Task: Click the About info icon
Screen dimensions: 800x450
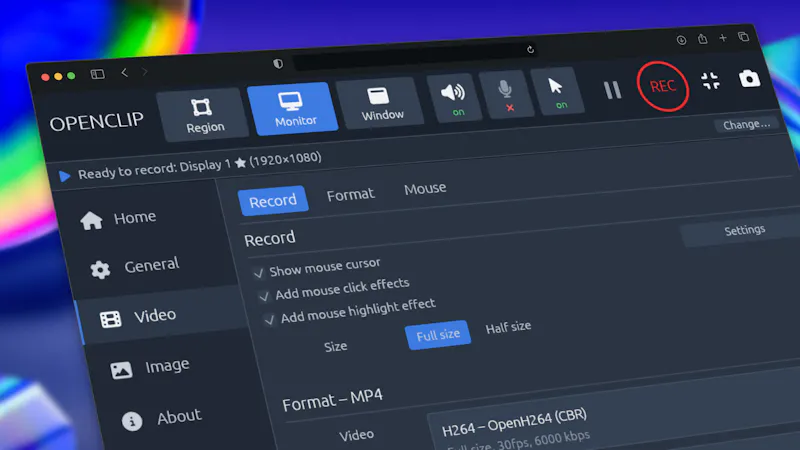Action: tap(132, 421)
